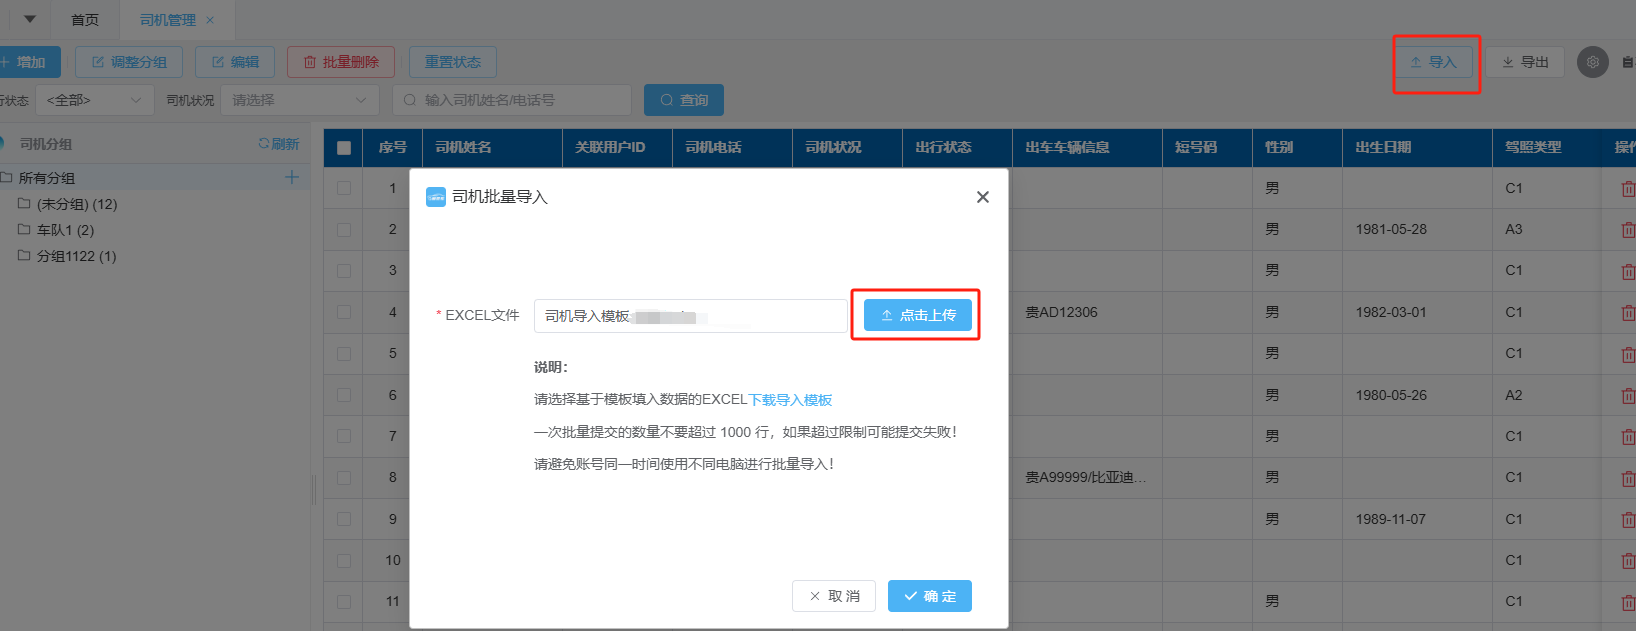Click delete trash icon in row 1

(x=1627, y=189)
